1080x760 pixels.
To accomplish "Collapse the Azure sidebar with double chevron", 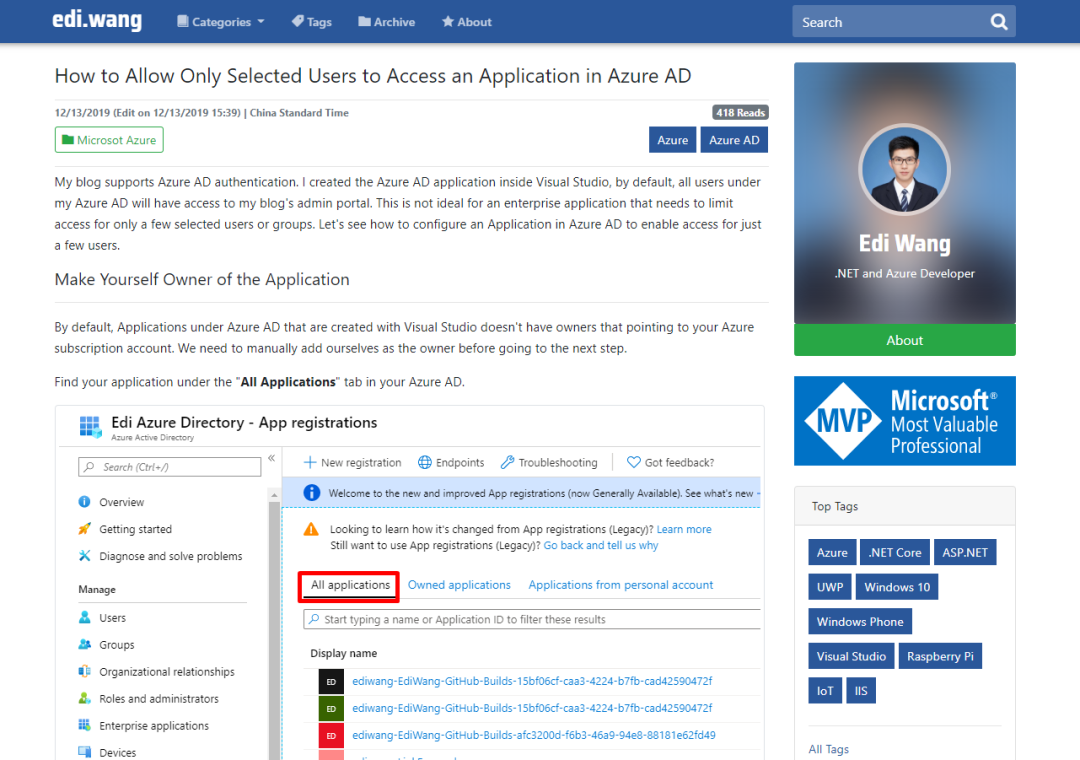I will tap(271, 458).
